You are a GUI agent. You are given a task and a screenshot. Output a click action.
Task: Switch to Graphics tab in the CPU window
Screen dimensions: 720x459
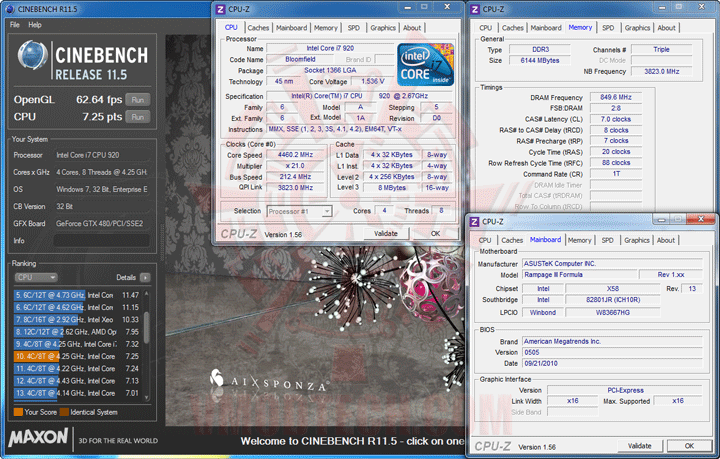pos(383,28)
